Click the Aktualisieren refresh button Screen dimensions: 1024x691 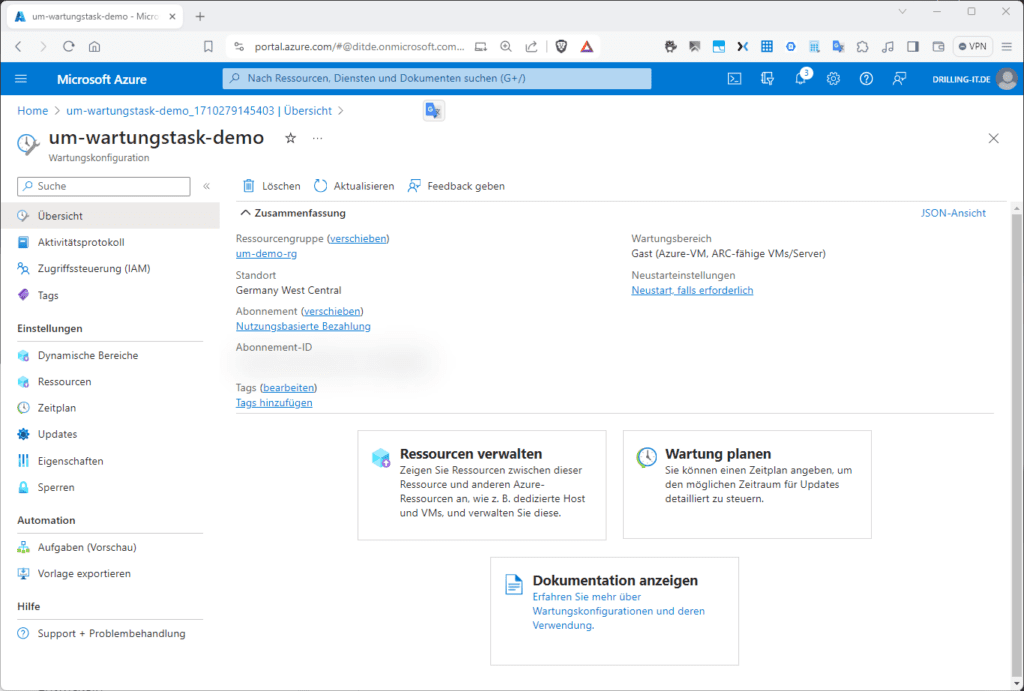[354, 186]
